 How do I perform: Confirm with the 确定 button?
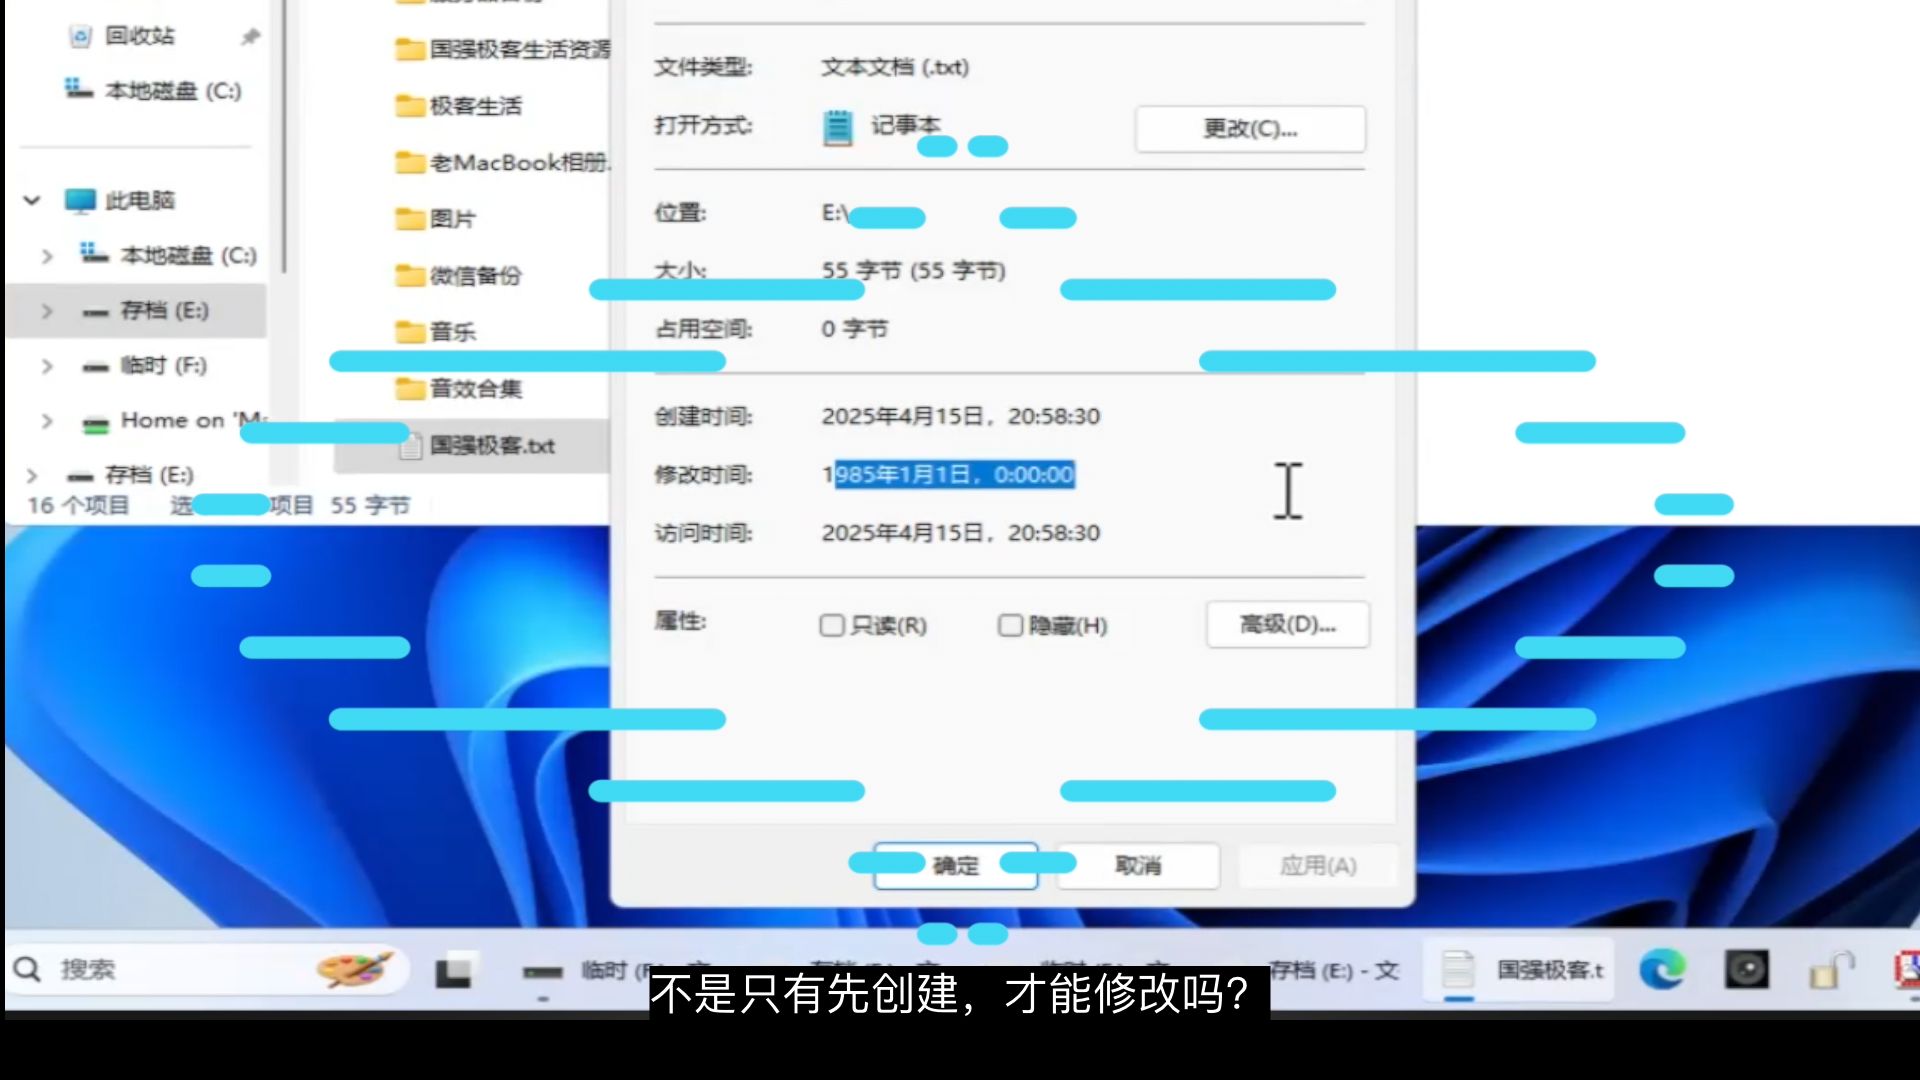tap(955, 865)
